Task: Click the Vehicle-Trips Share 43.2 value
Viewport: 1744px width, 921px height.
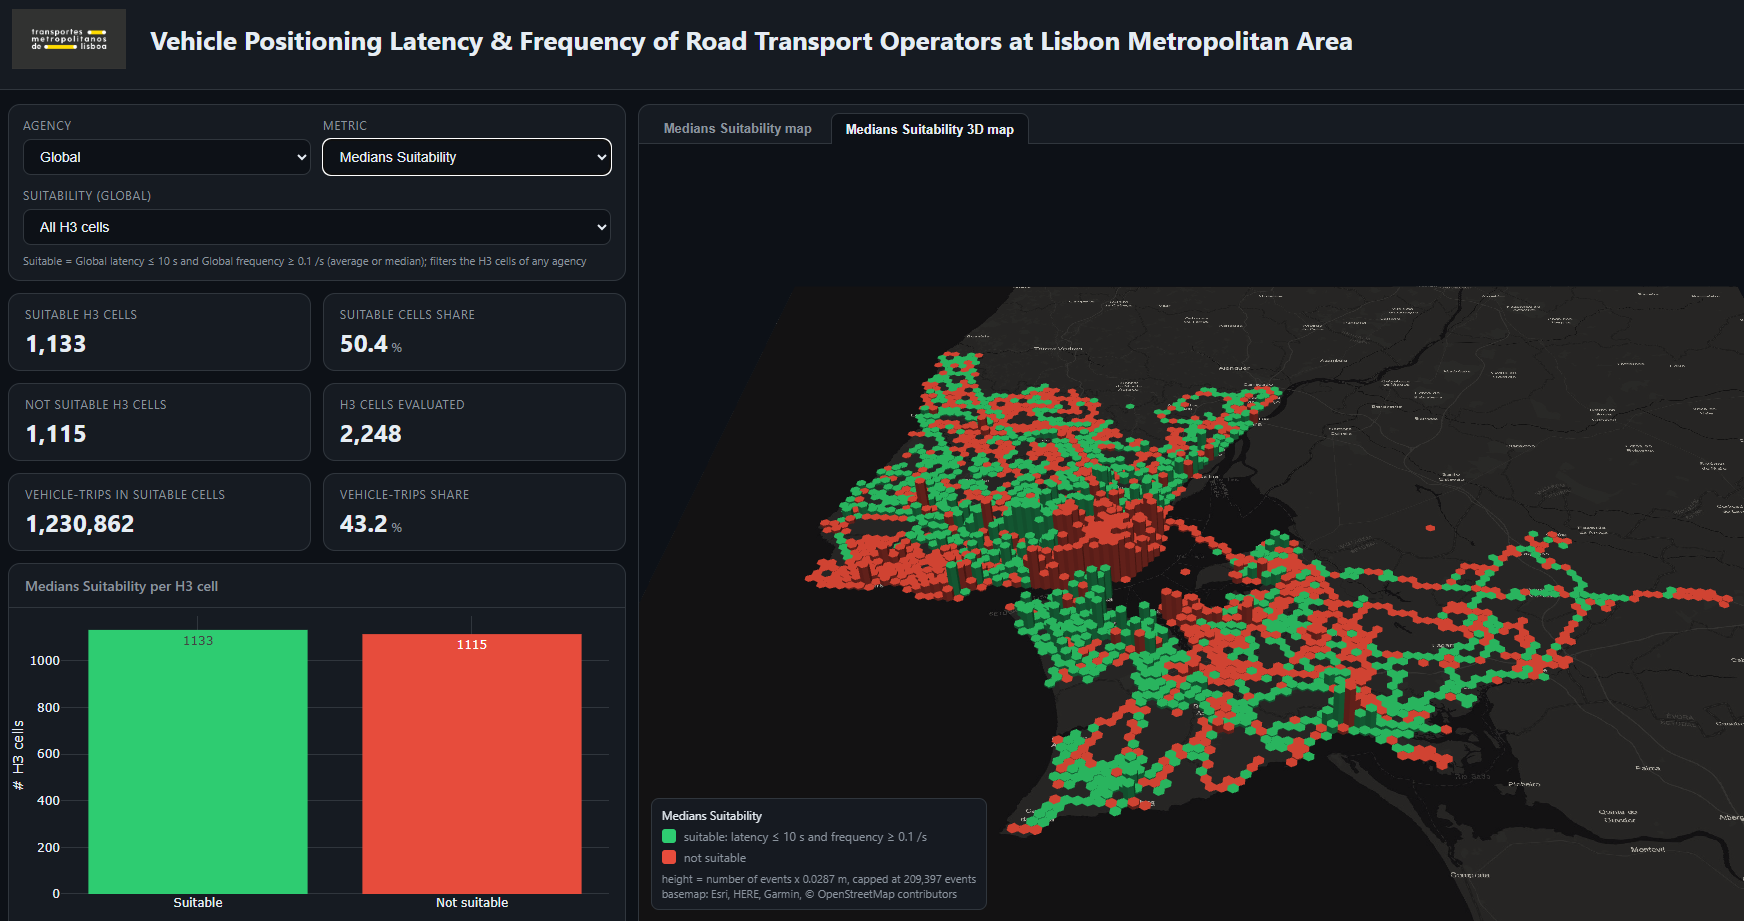Action: [364, 524]
